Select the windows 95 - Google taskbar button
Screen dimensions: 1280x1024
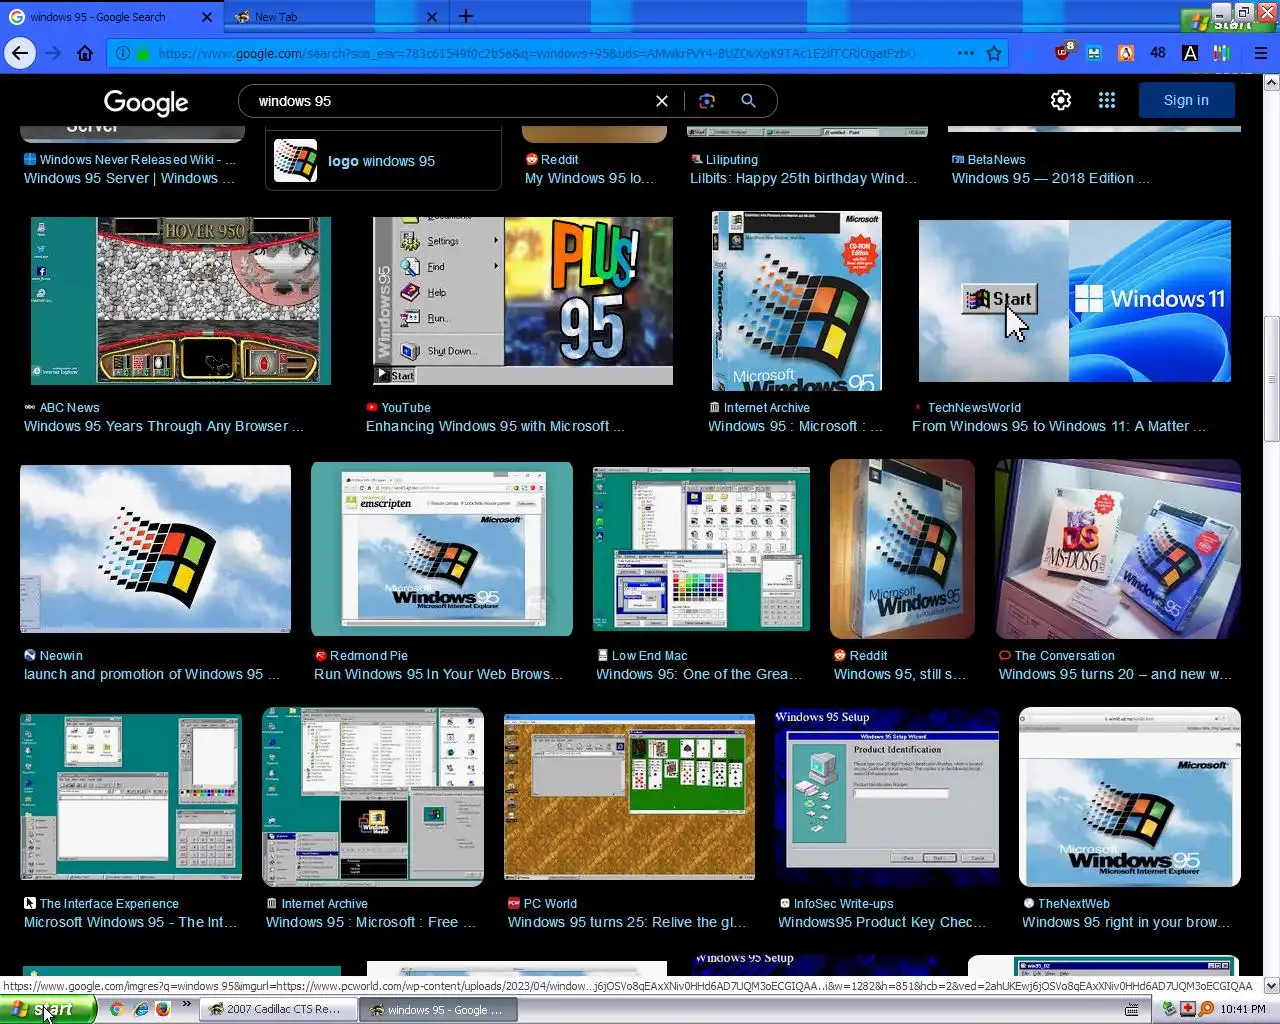pyautogui.click(x=437, y=1009)
